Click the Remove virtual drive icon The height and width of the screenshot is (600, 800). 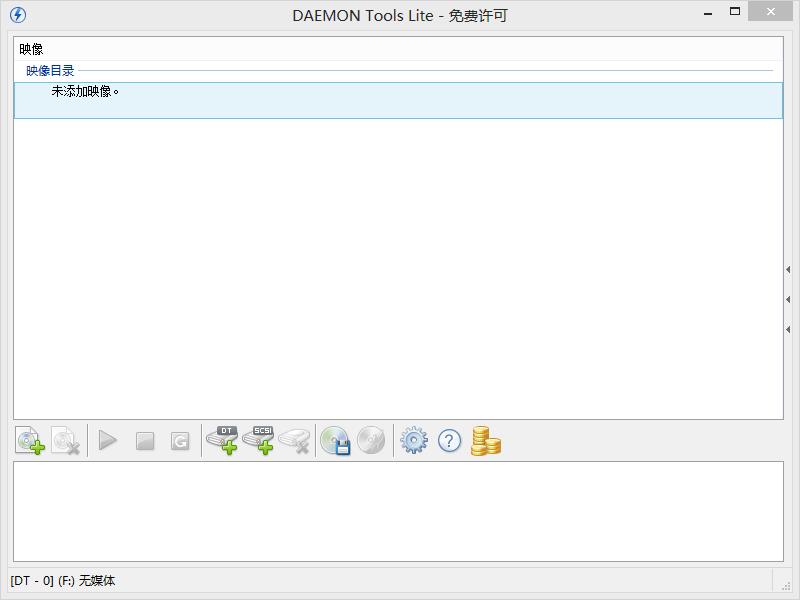[294, 441]
